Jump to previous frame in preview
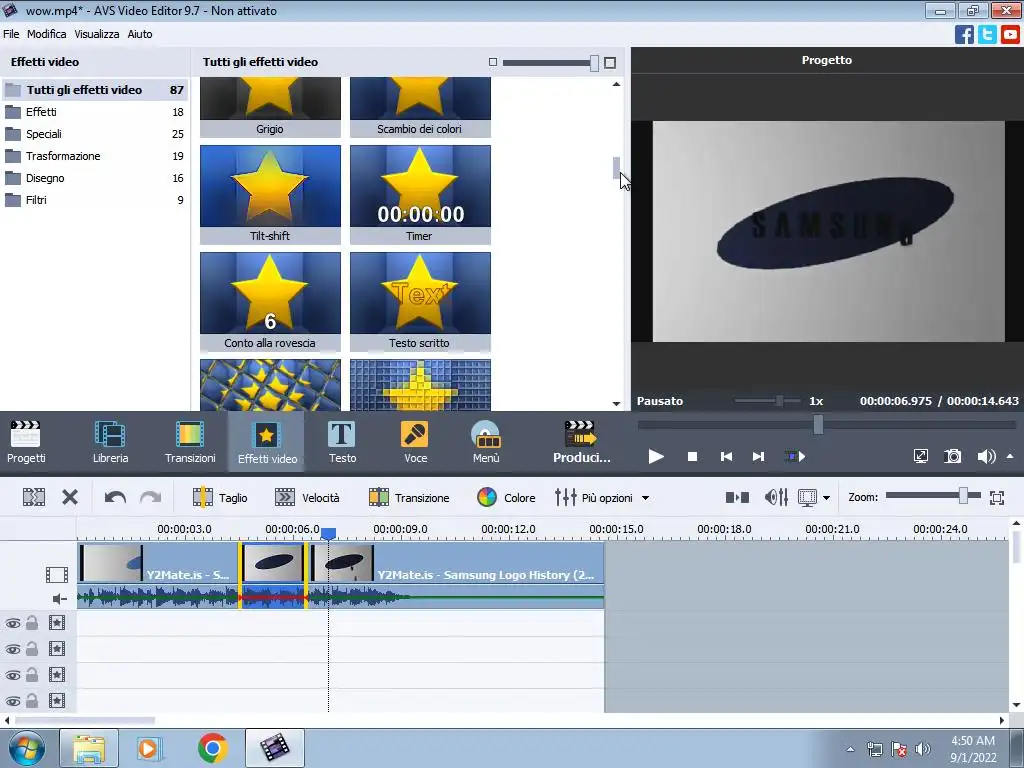Screen dimensions: 1024x768 coord(726,456)
